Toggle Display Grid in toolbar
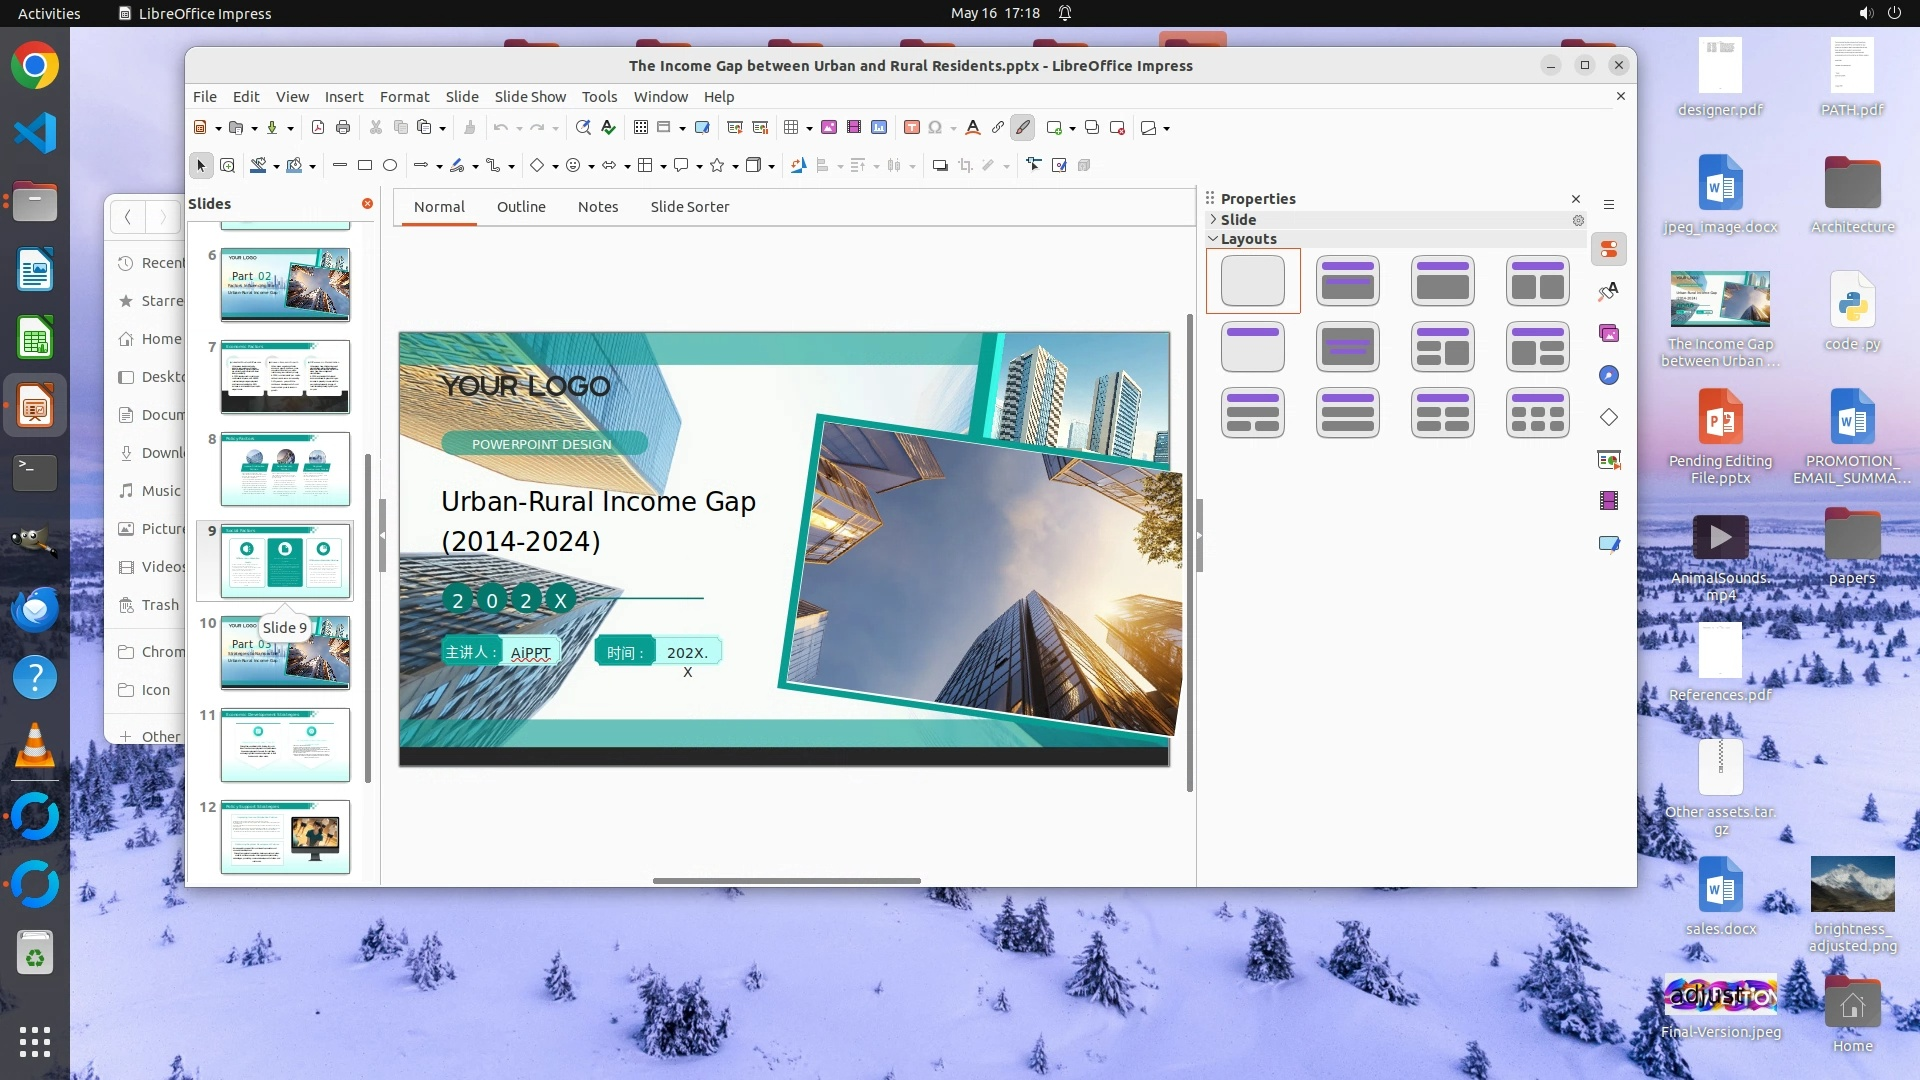 click(x=641, y=128)
